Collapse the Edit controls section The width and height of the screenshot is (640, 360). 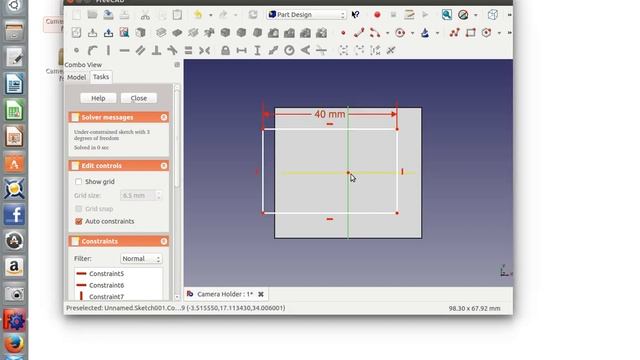point(164,165)
